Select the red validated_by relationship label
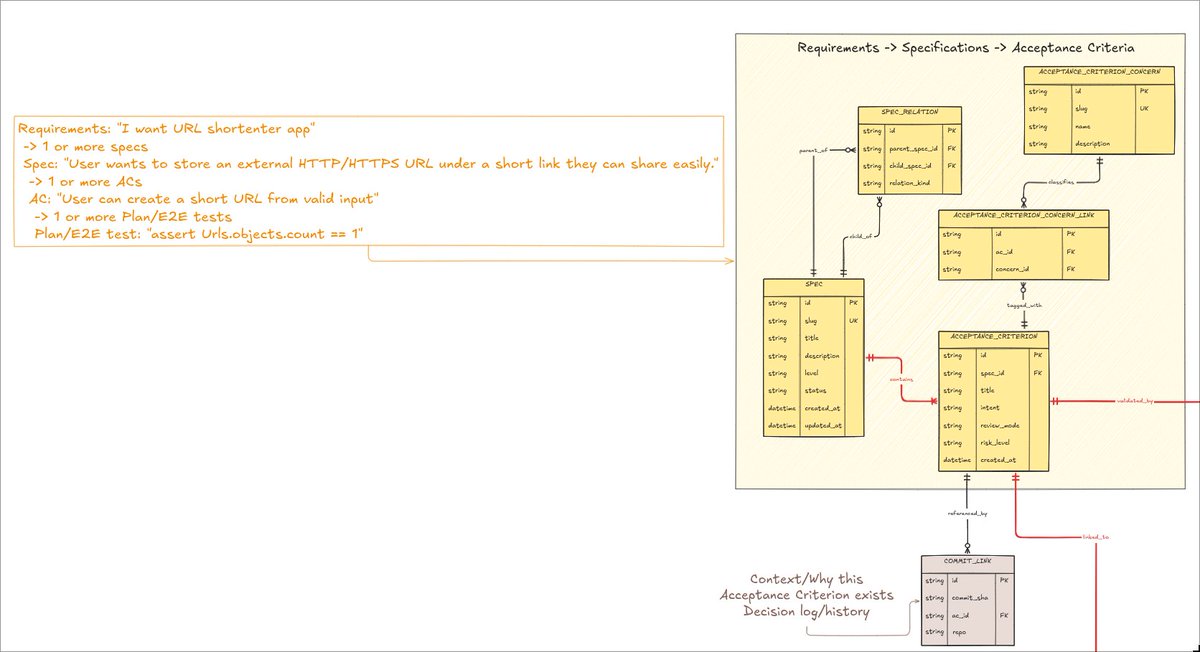This screenshot has height=652, width=1200. click(1136, 401)
